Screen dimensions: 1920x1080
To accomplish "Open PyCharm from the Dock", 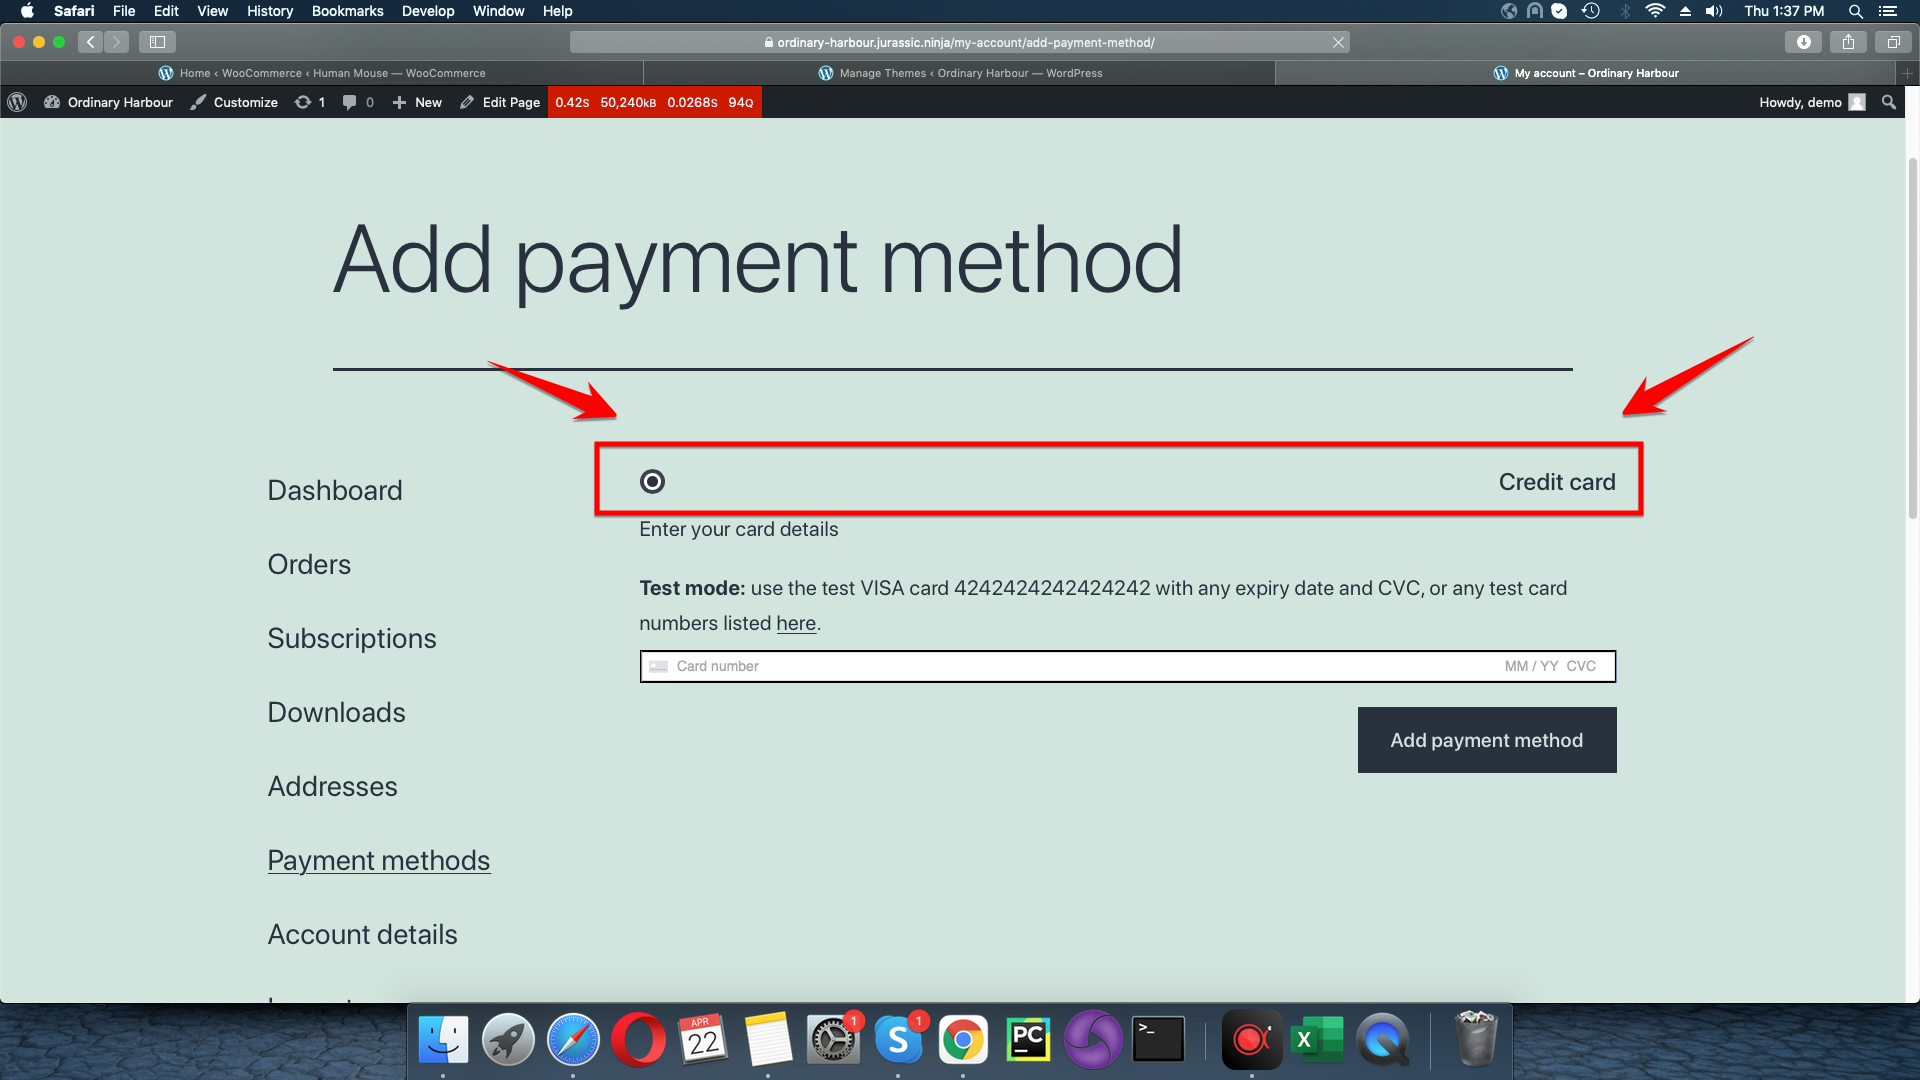I will click(x=1027, y=1039).
